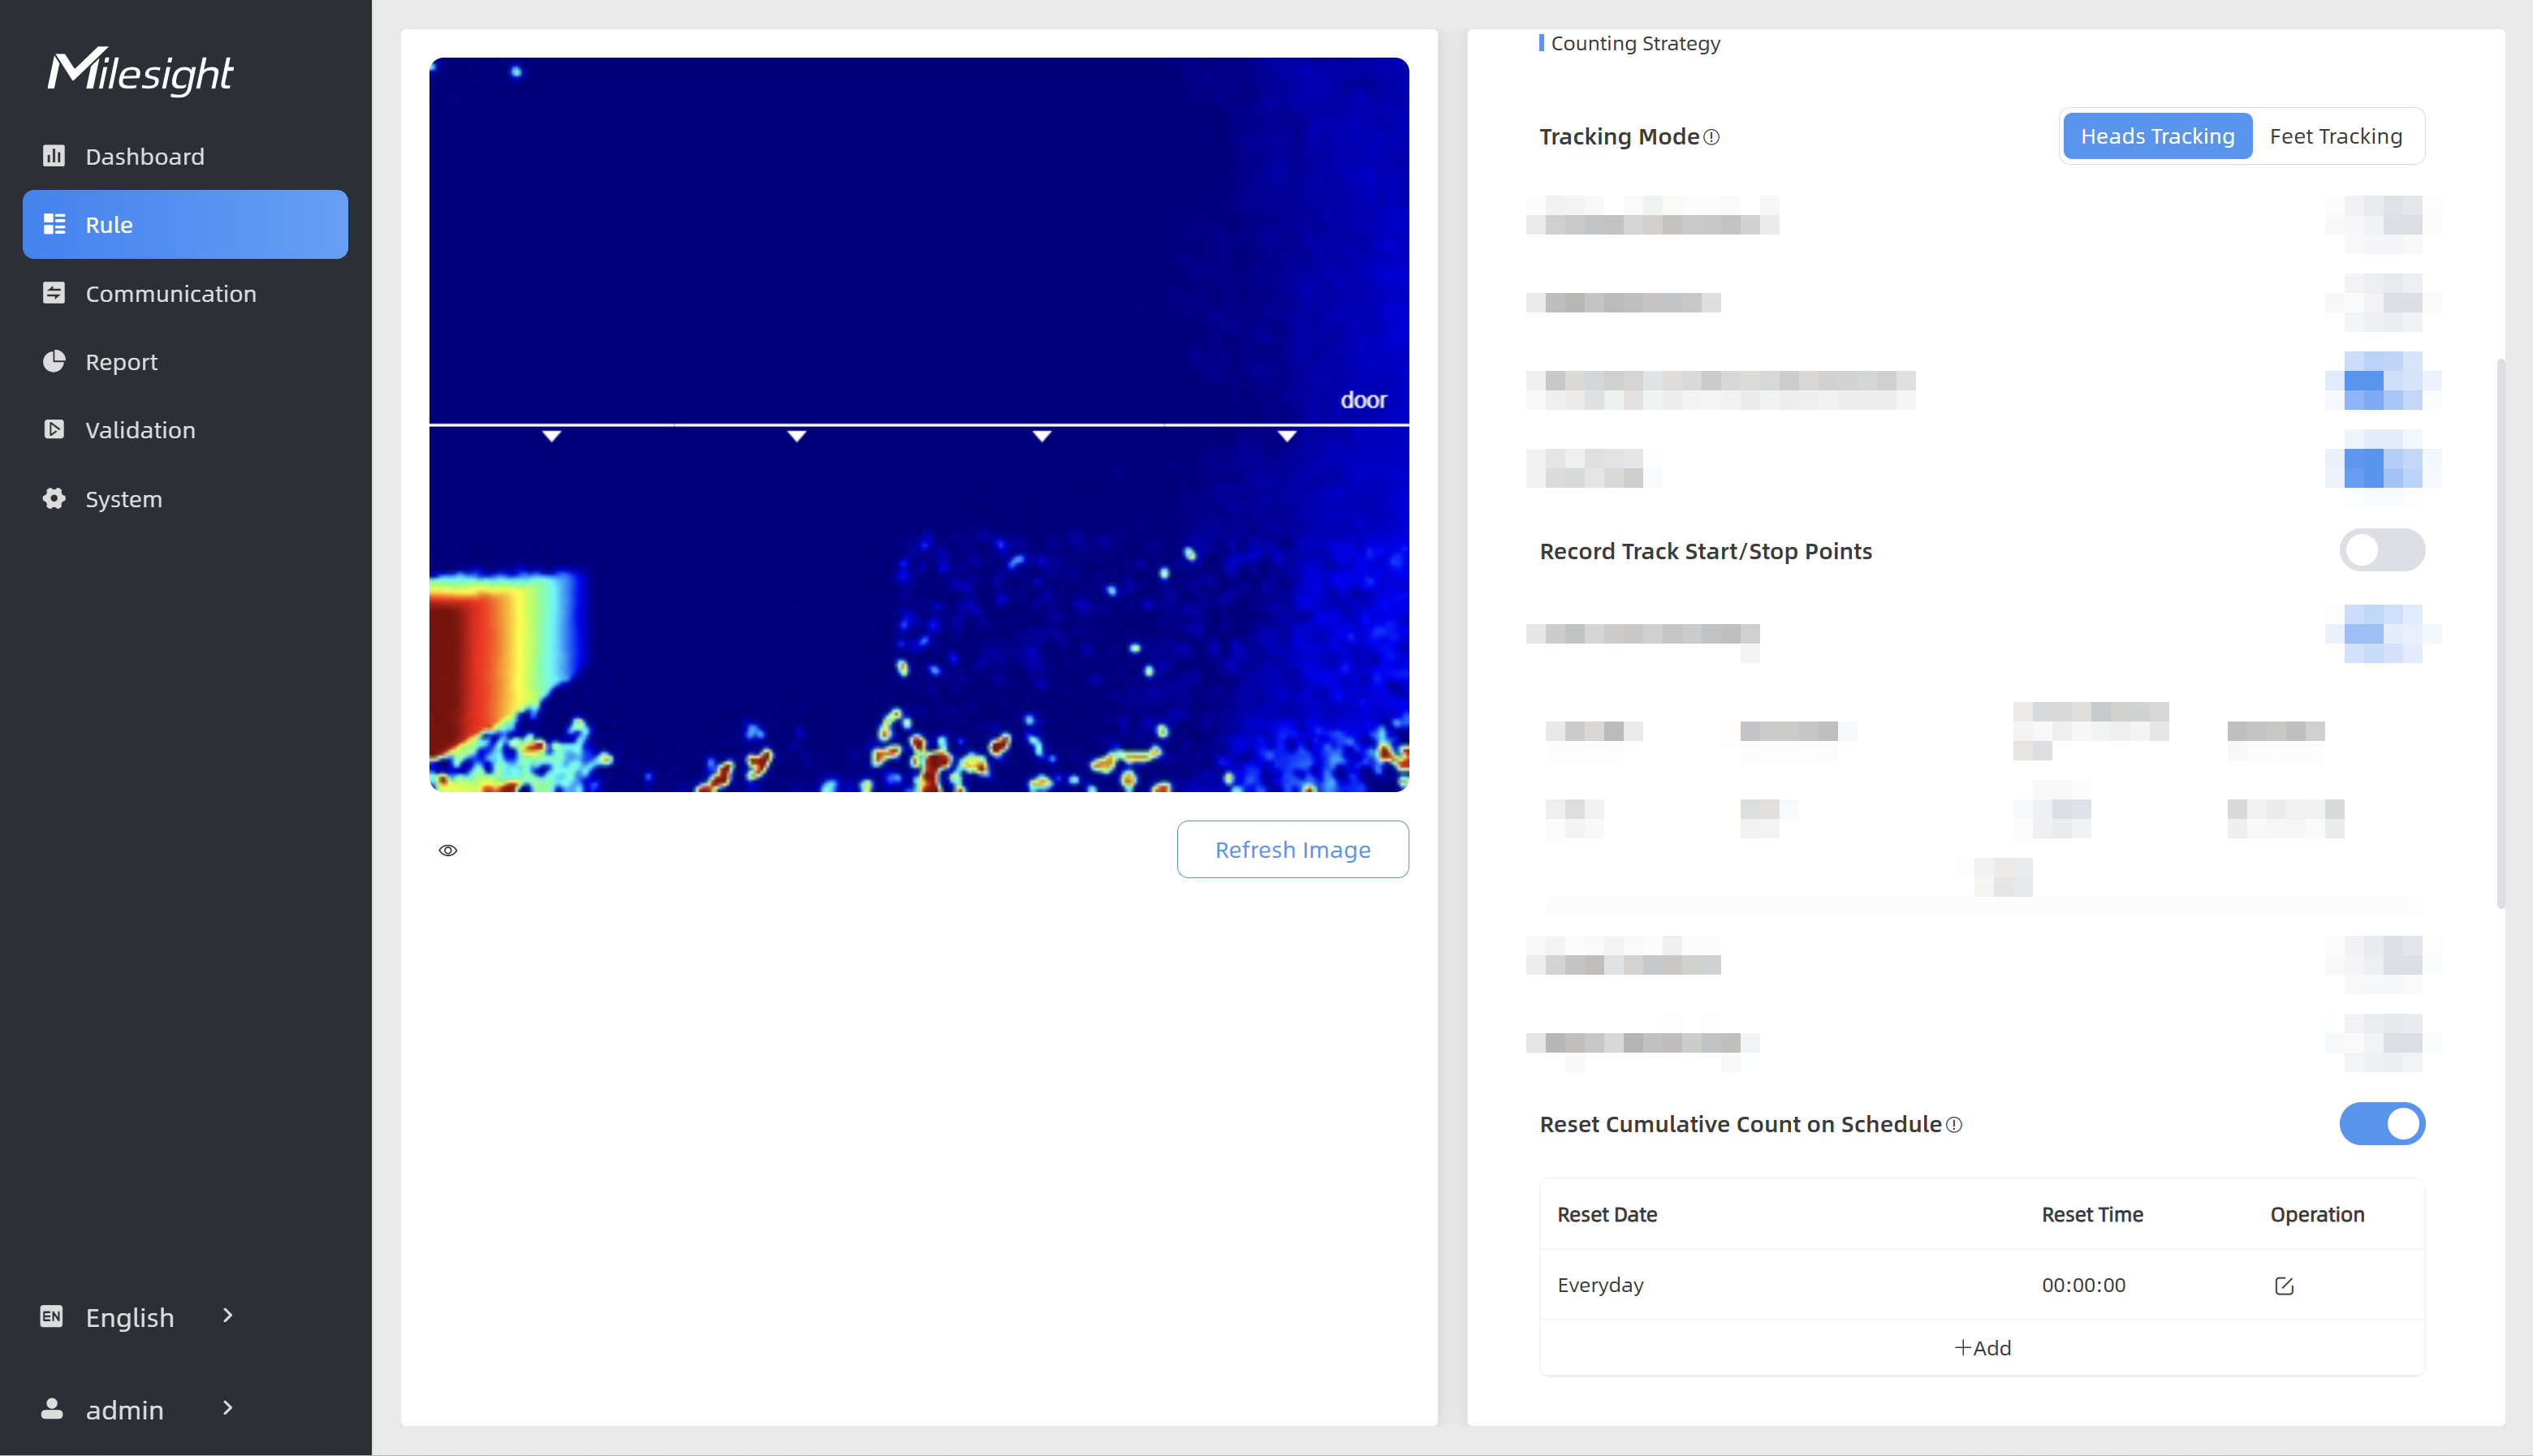
Task: Click info icon beside Reset Cumulative Count
Action: coord(1954,1125)
